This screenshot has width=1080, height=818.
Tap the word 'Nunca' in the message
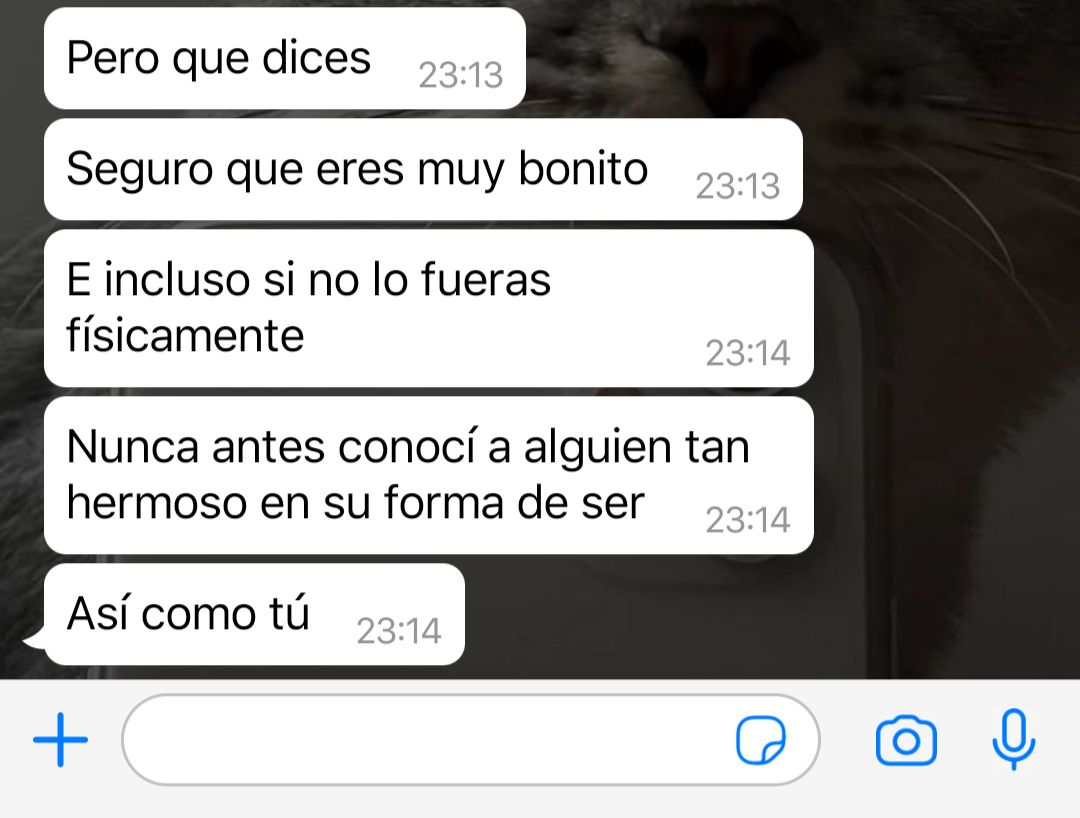click(132, 447)
